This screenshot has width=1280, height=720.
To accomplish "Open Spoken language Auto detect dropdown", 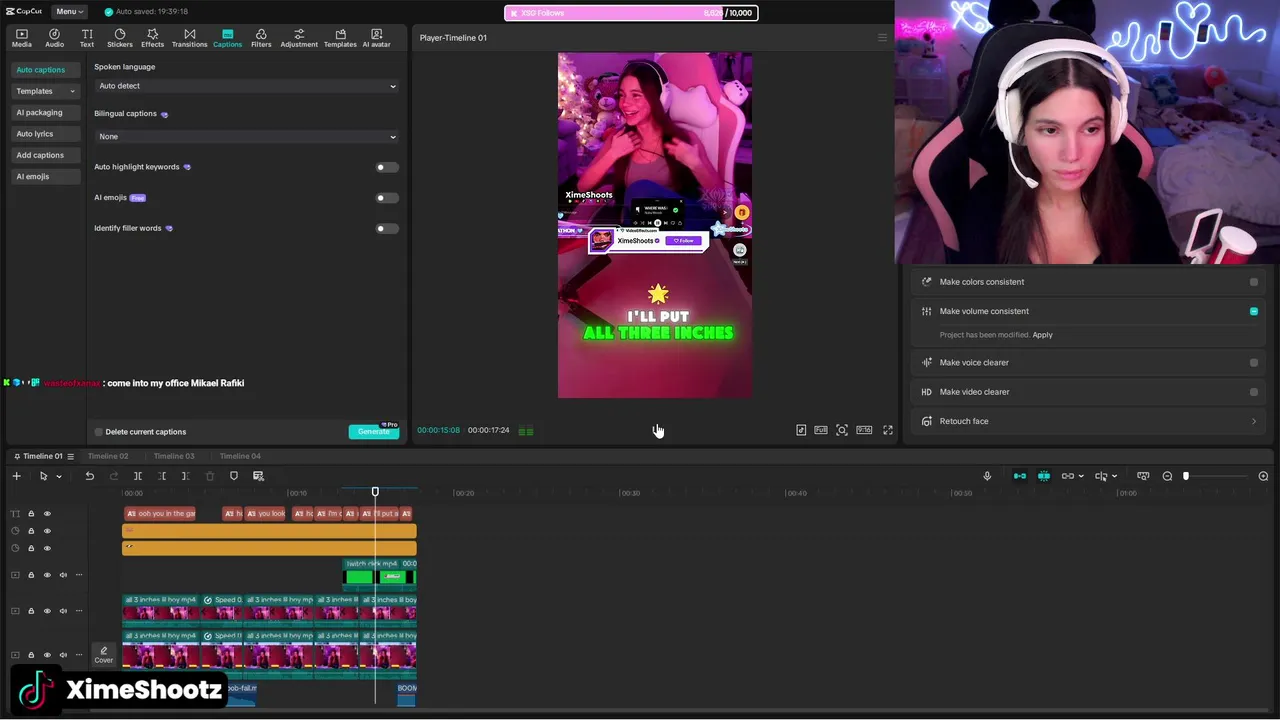I will click(247, 86).
